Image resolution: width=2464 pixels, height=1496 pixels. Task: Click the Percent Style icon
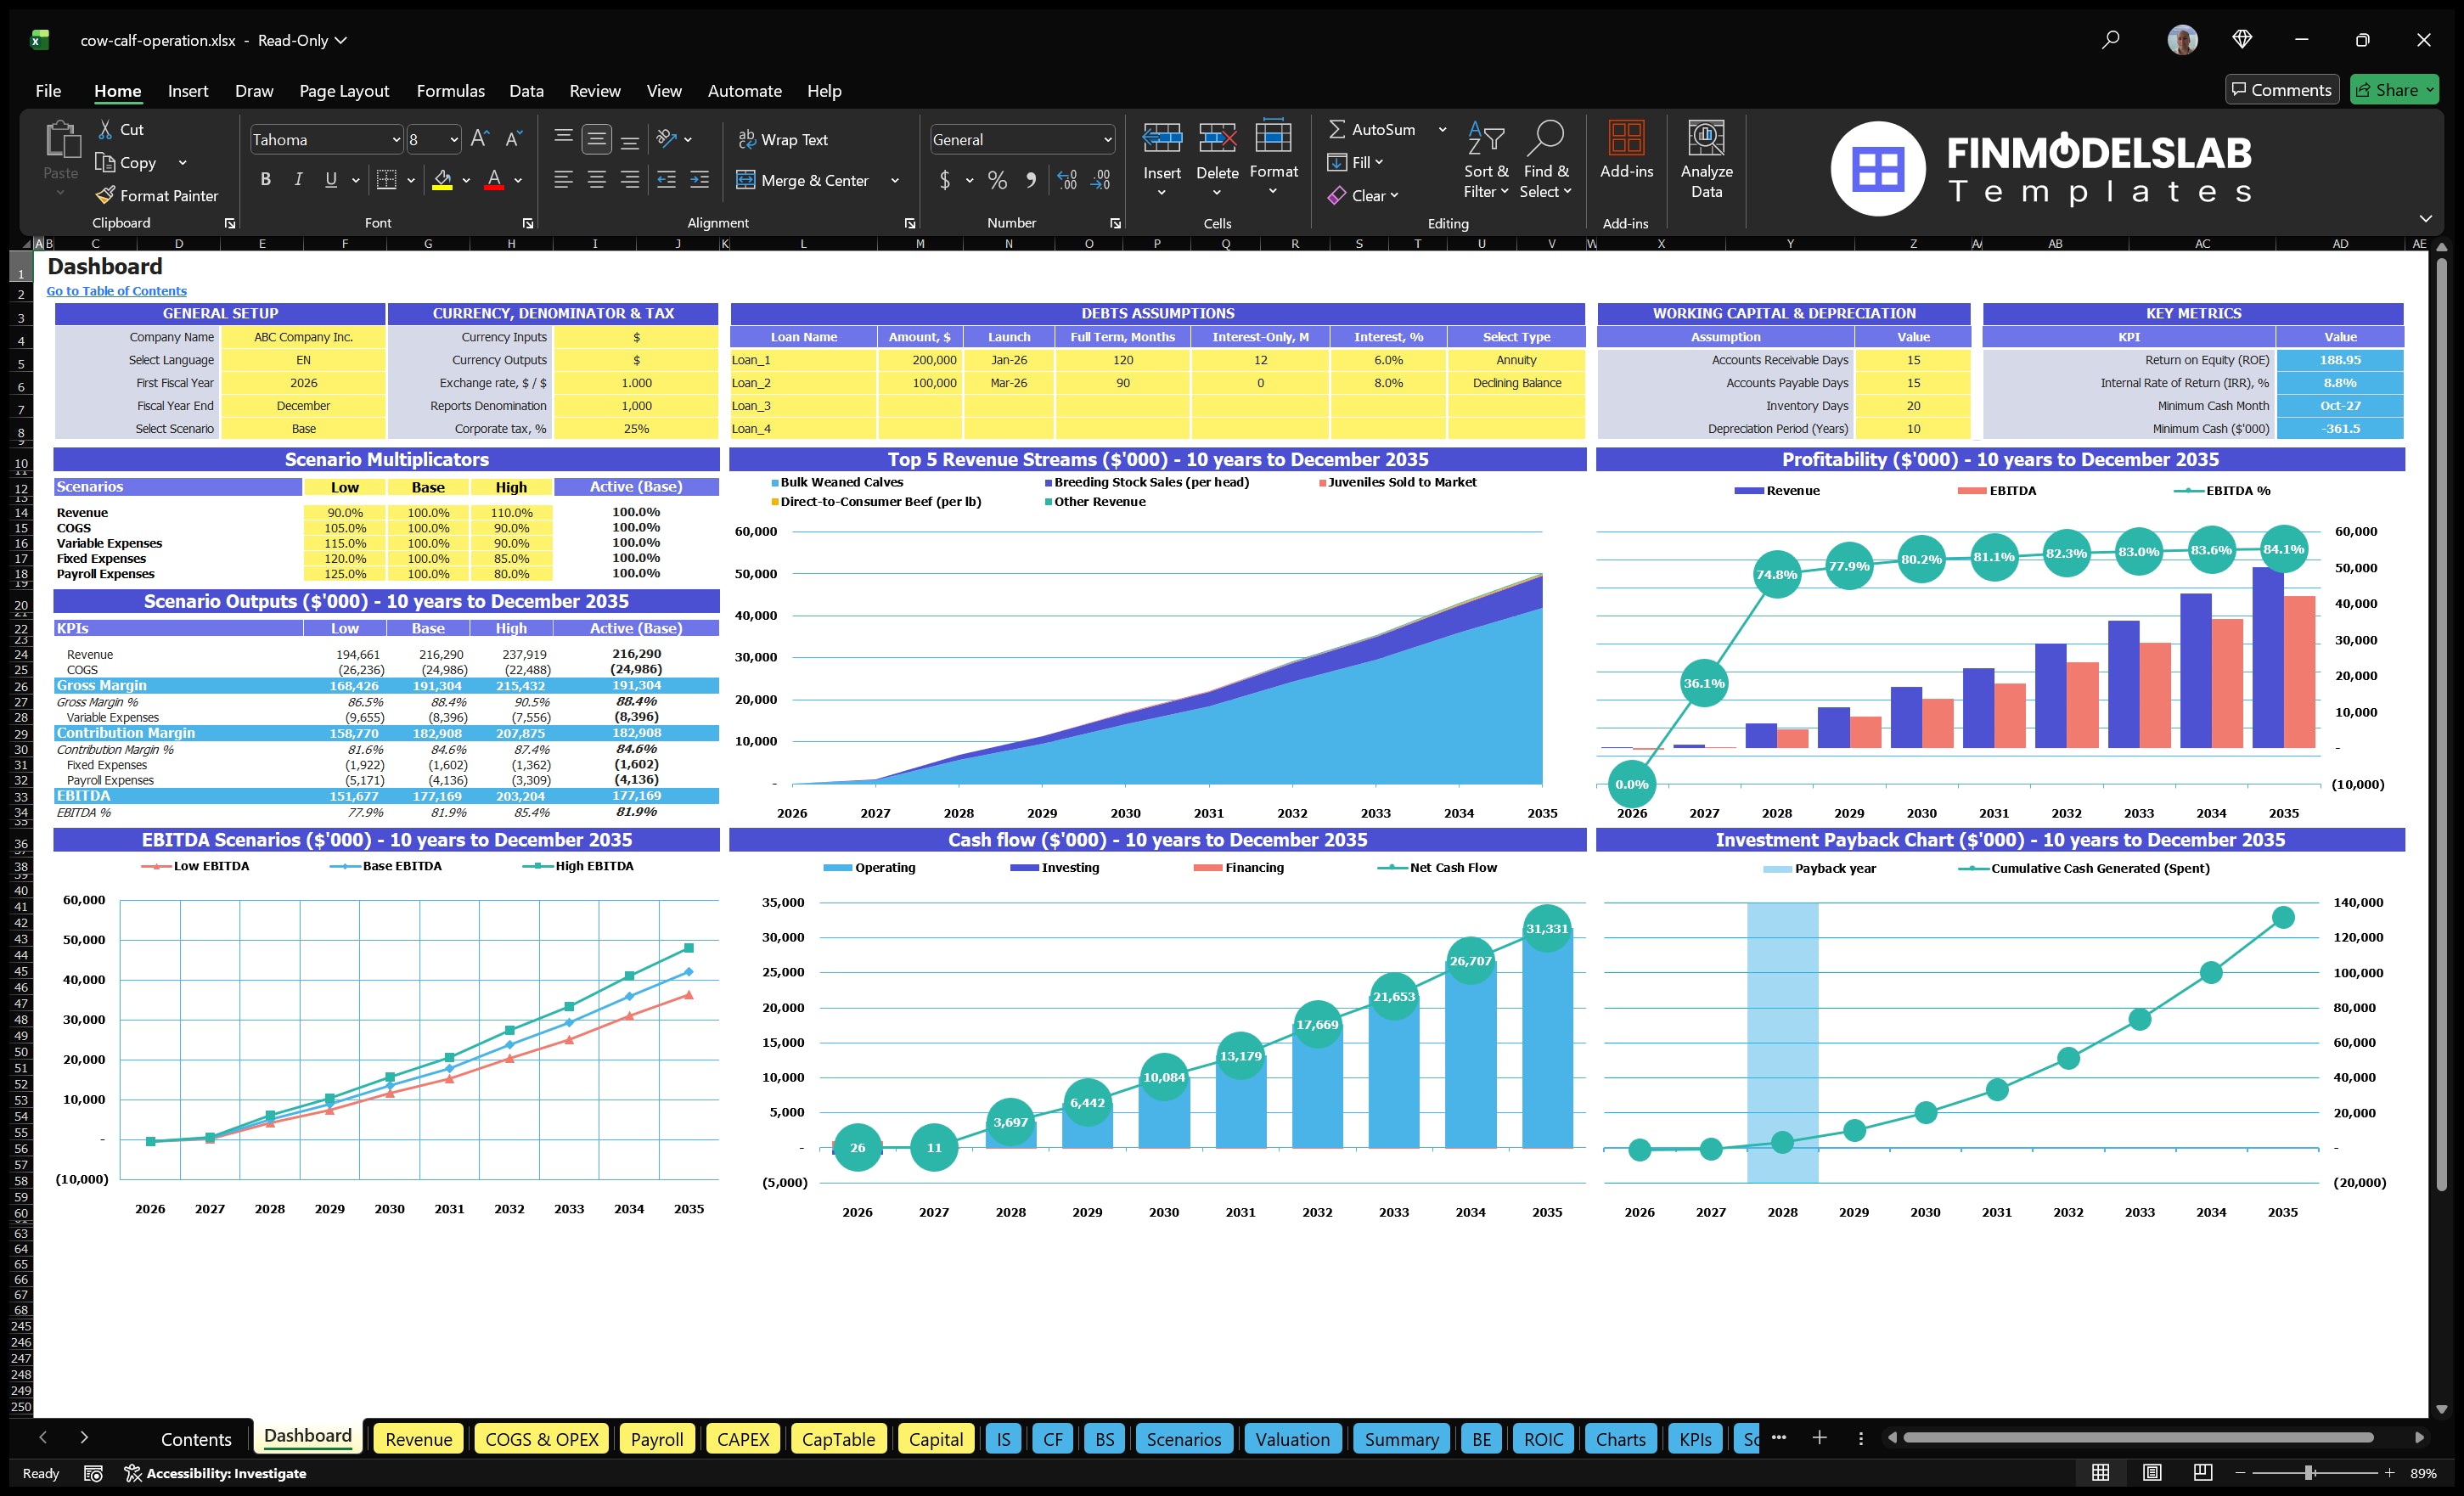pyautogui.click(x=997, y=181)
